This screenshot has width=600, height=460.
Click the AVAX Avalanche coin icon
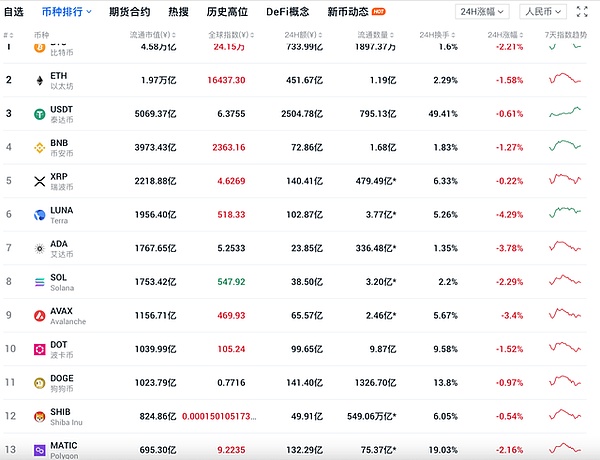pyautogui.click(x=40, y=316)
